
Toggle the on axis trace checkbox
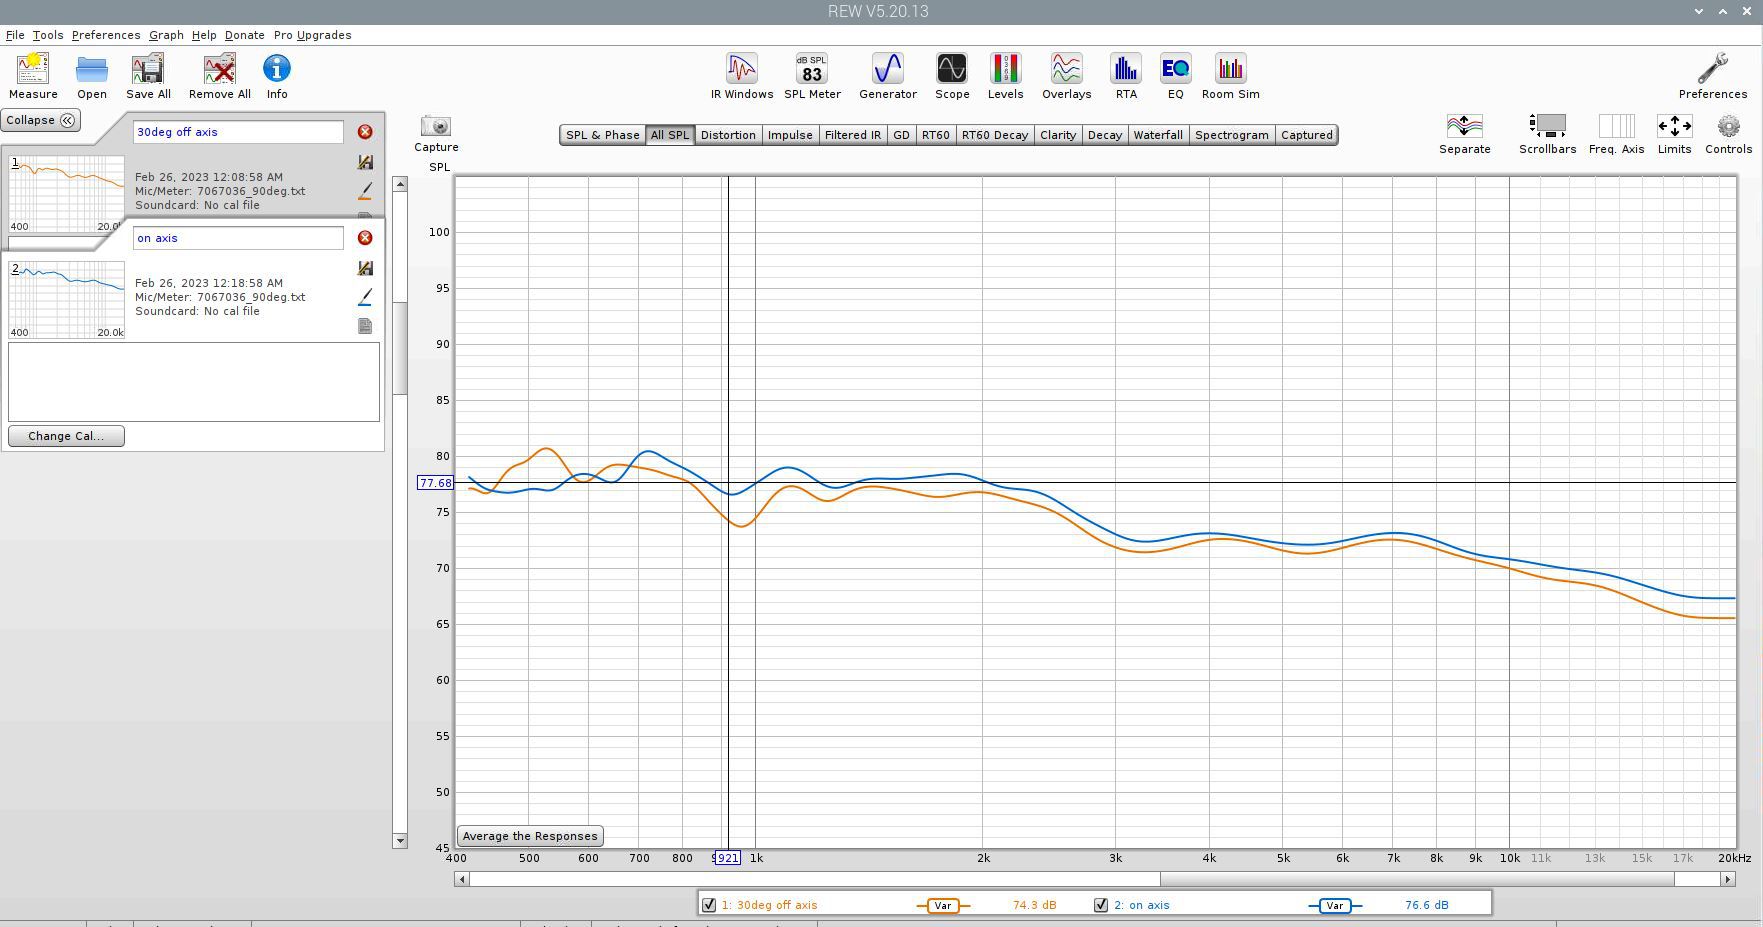(x=1101, y=905)
